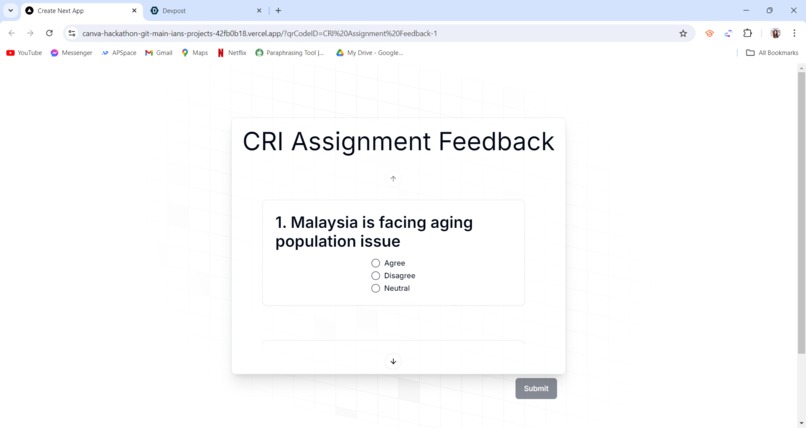Click the up arrow above question 1

pyautogui.click(x=393, y=179)
